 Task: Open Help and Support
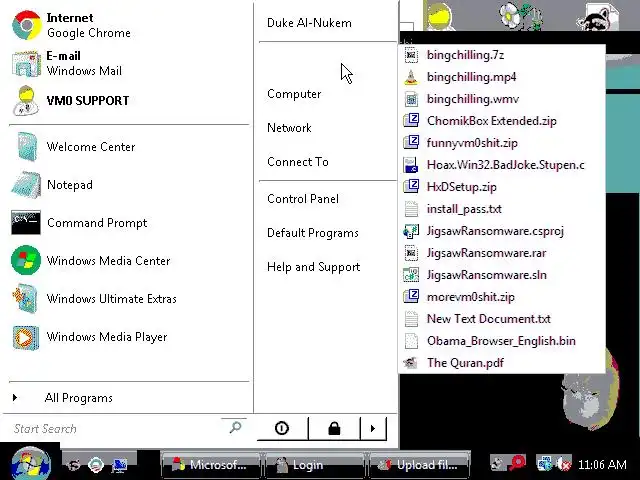tap(313, 267)
